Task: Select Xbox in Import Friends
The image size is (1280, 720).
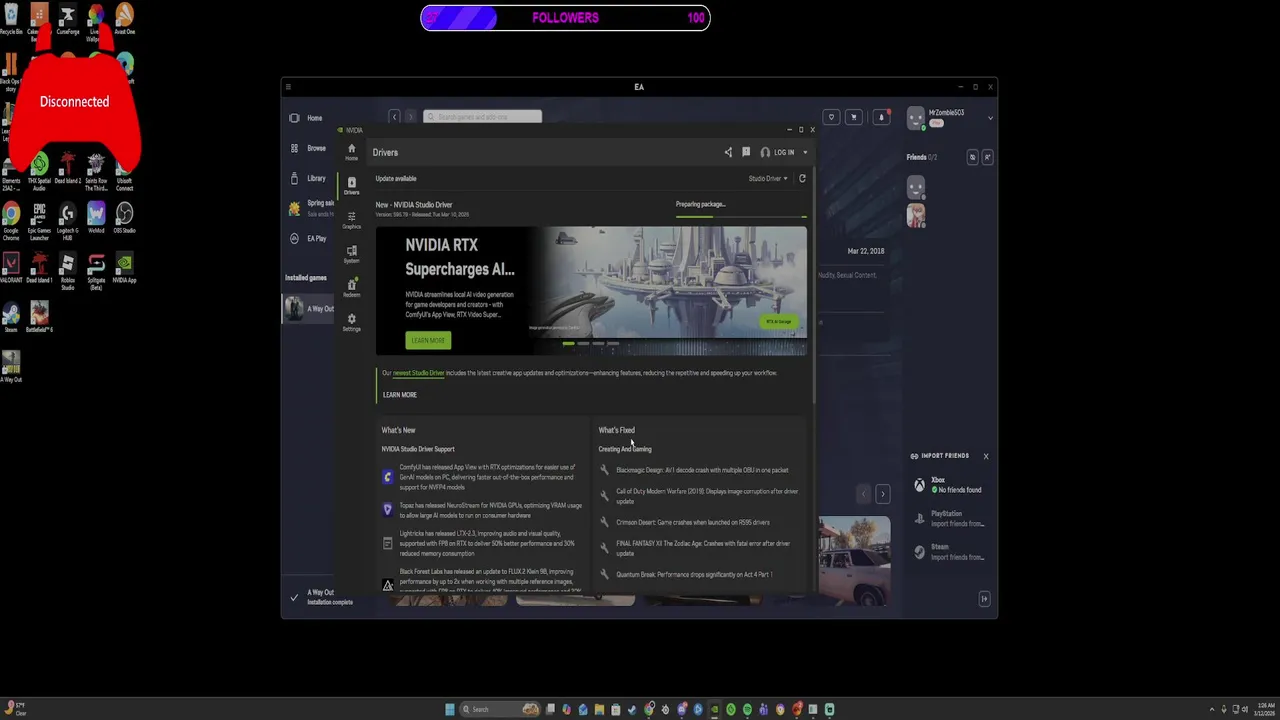Action: click(x=947, y=485)
